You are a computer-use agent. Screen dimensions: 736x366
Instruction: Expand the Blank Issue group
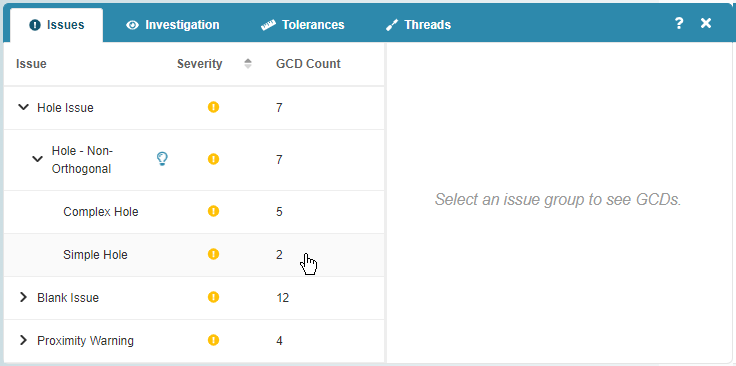(x=23, y=297)
